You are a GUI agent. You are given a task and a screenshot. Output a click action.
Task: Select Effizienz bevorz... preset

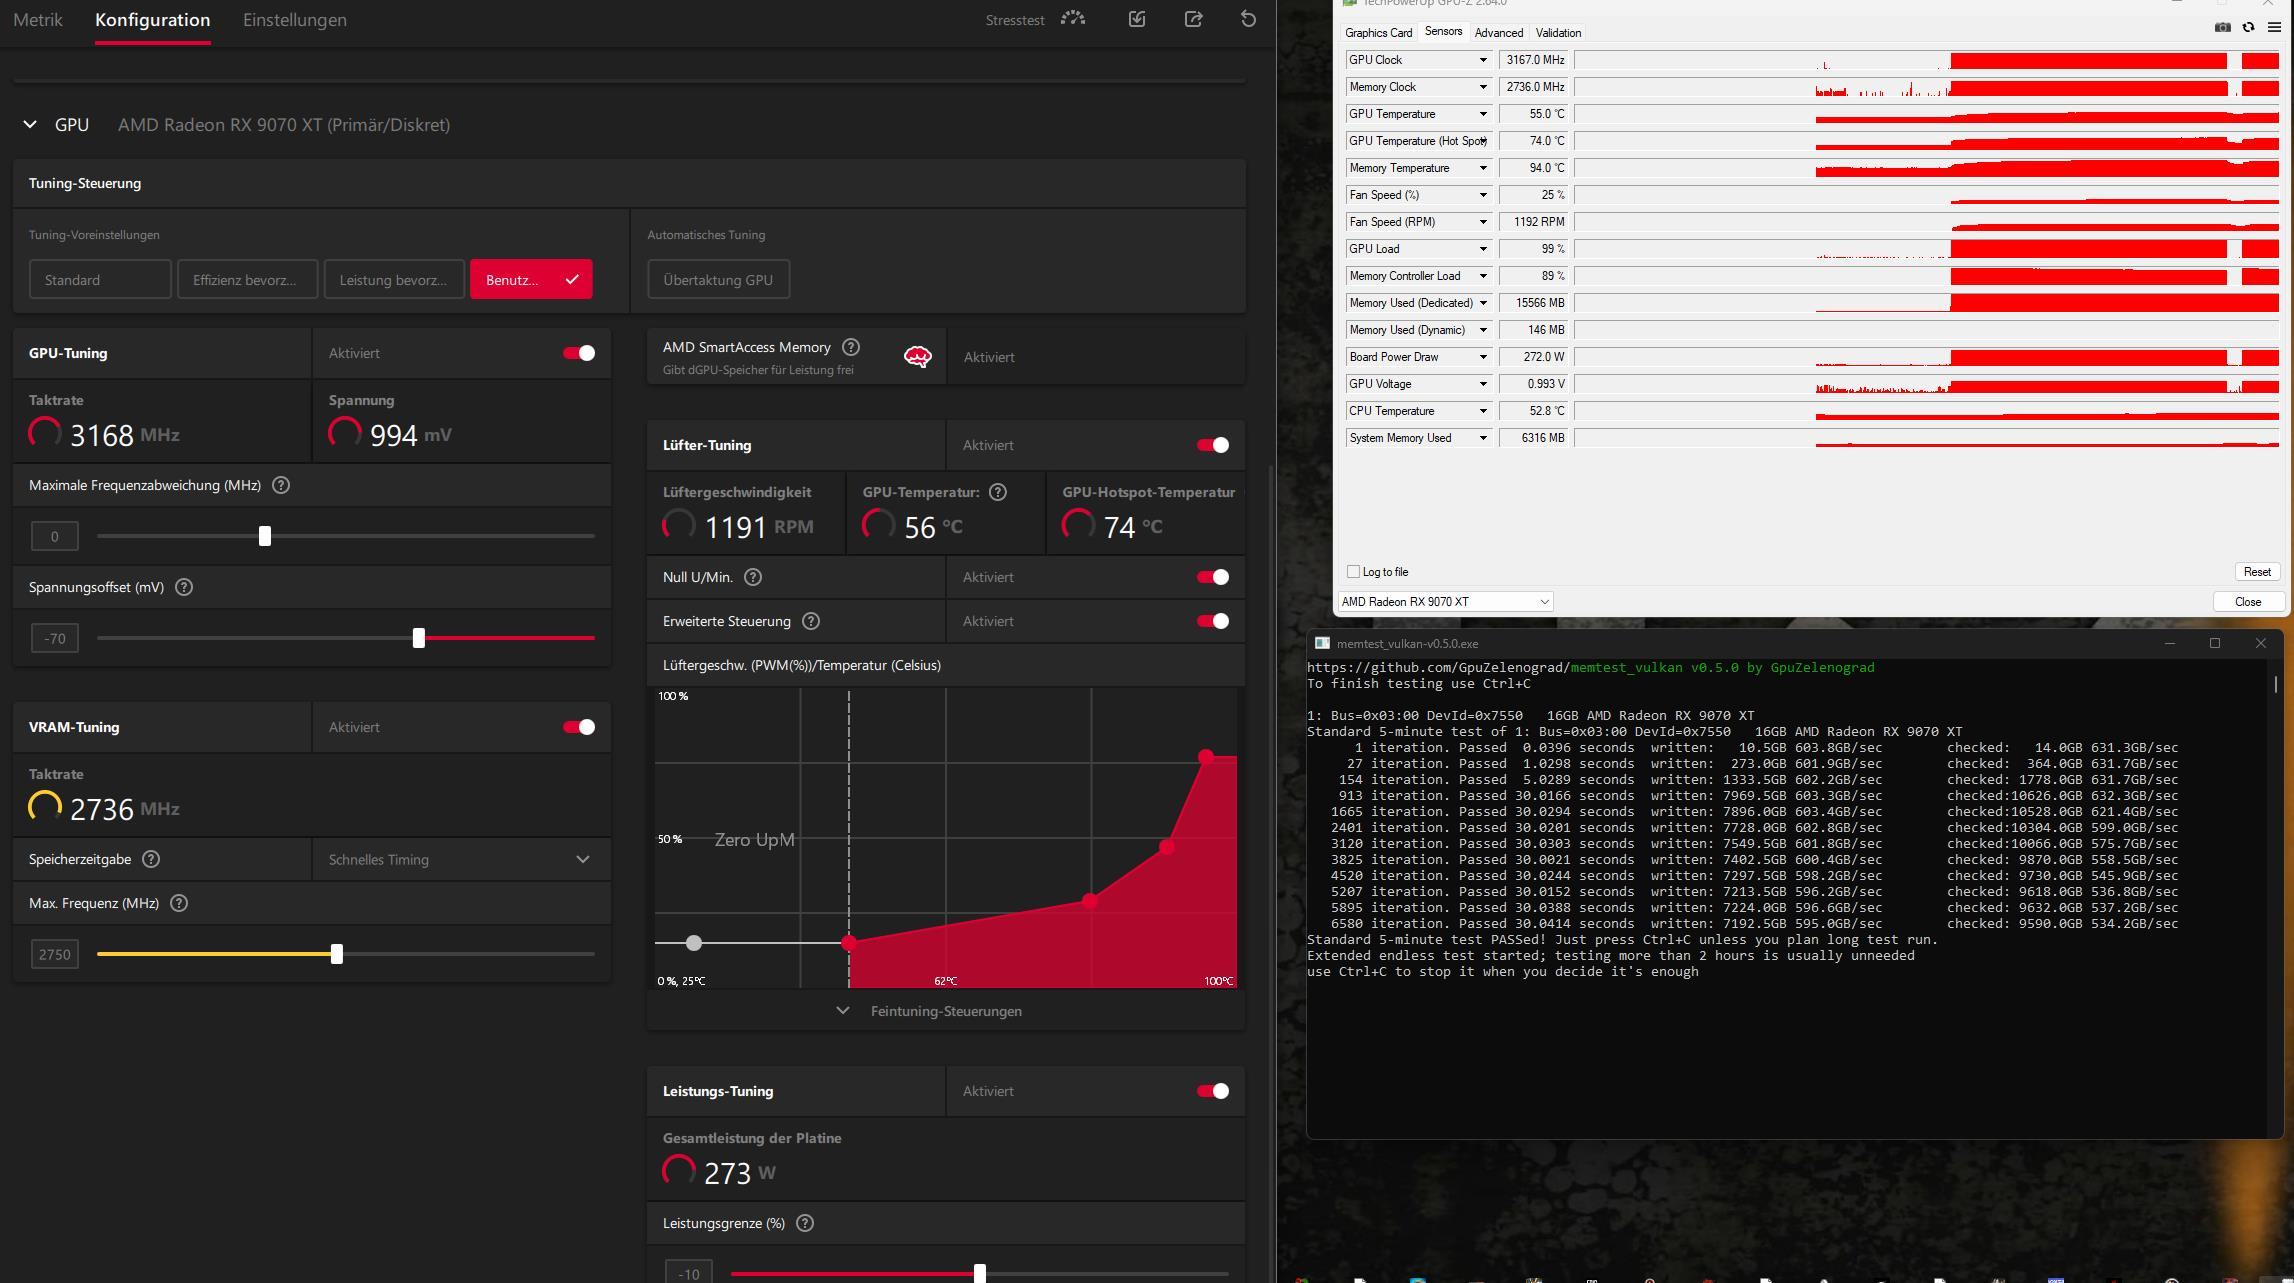click(x=247, y=279)
